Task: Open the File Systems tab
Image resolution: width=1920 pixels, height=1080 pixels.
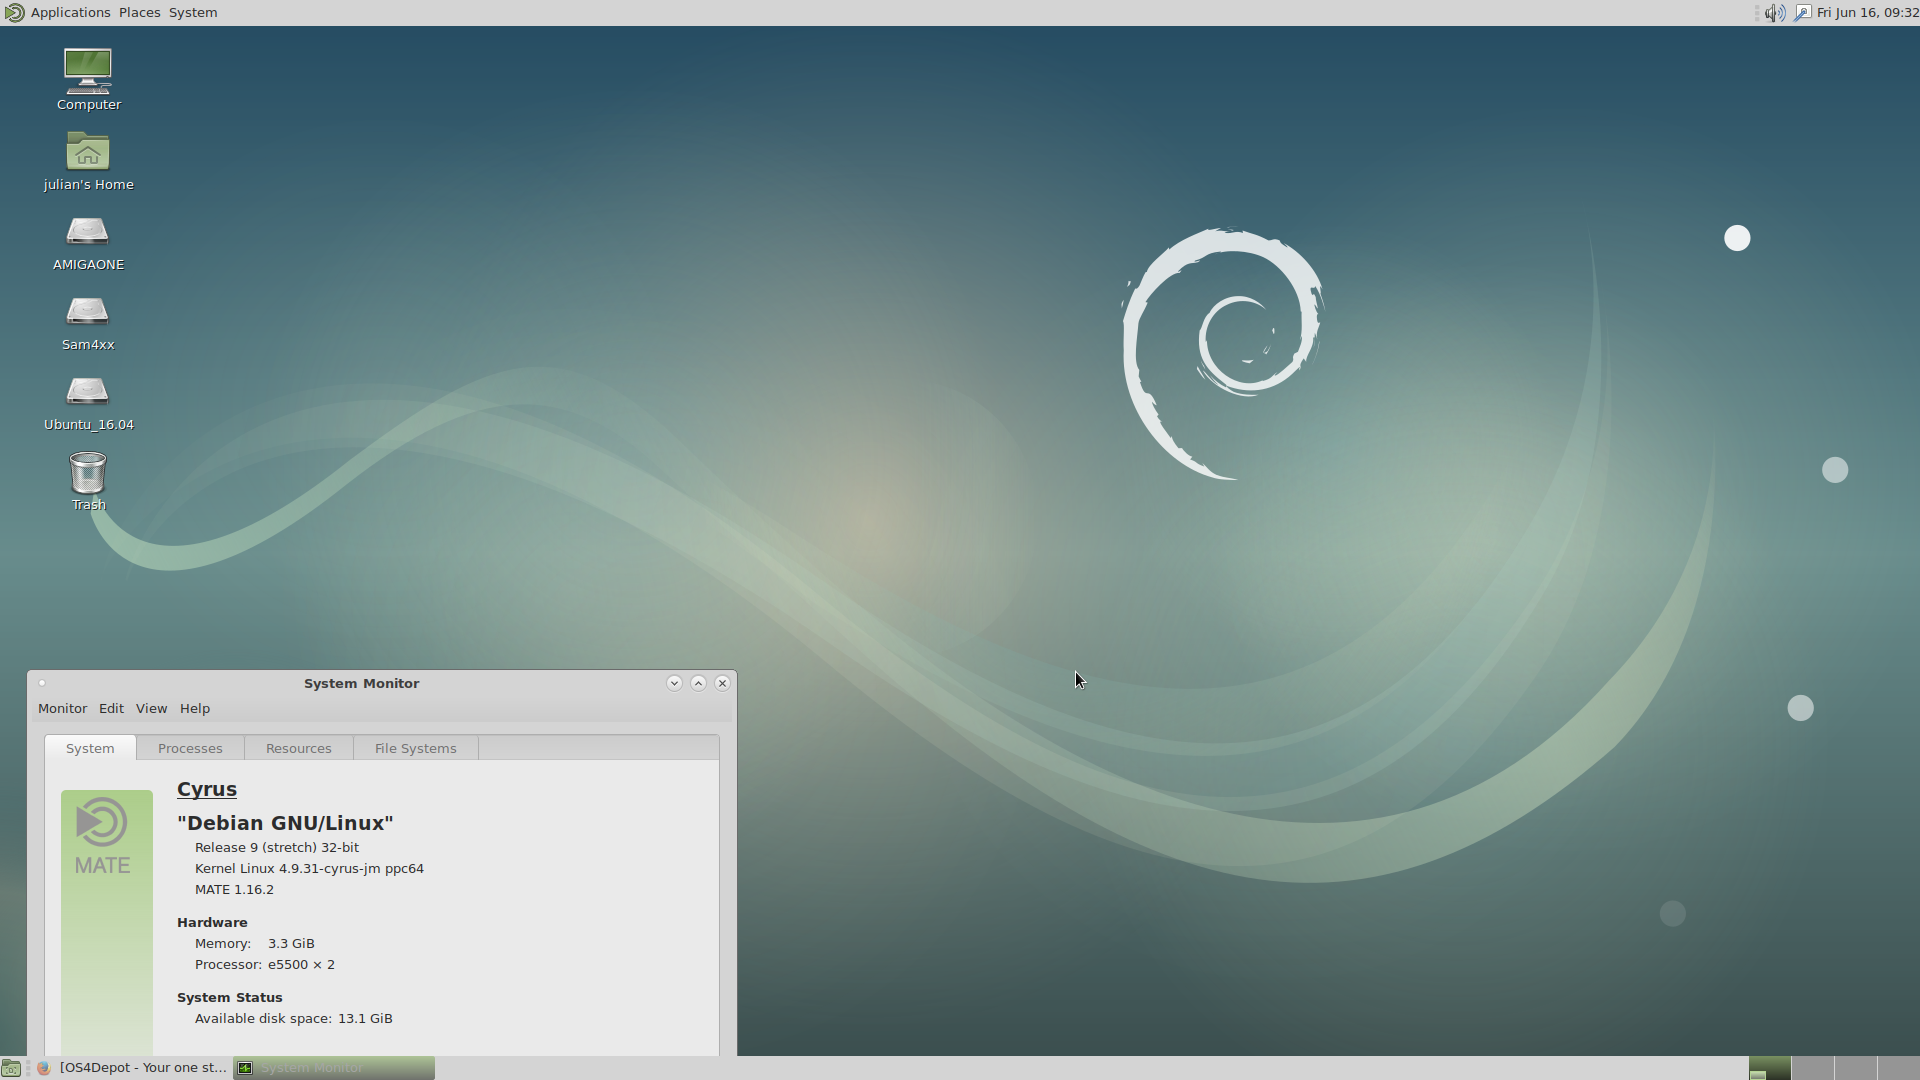Action: point(415,748)
